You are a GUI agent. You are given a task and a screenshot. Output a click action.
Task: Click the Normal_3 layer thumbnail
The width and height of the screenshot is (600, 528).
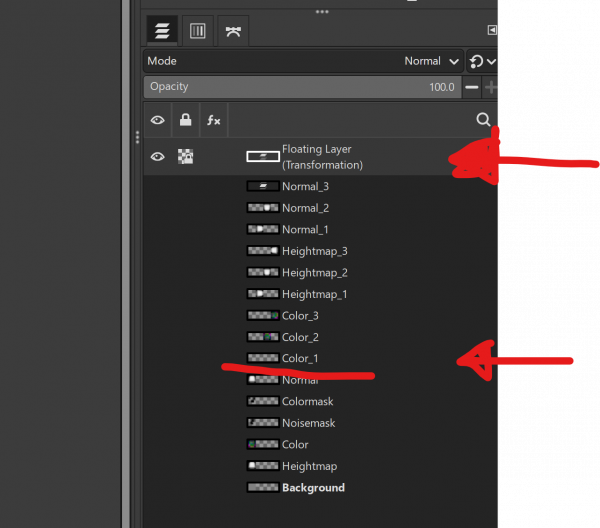[263, 186]
